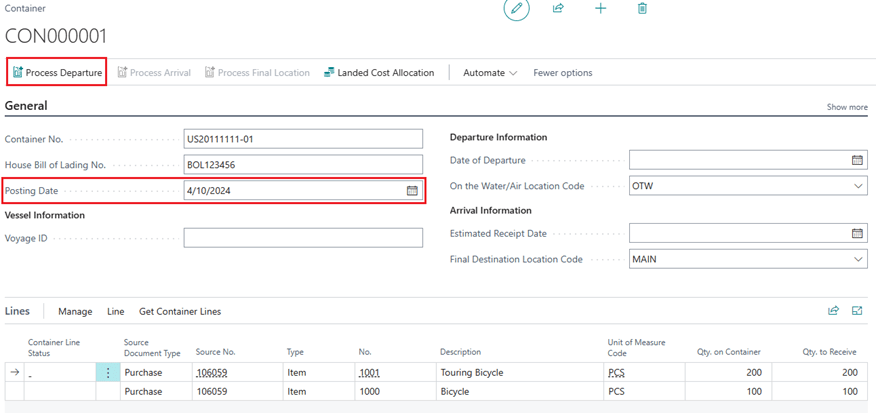
Task: Open the three-dot menu for the Touring Bicycle row
Action: (108, 373)
